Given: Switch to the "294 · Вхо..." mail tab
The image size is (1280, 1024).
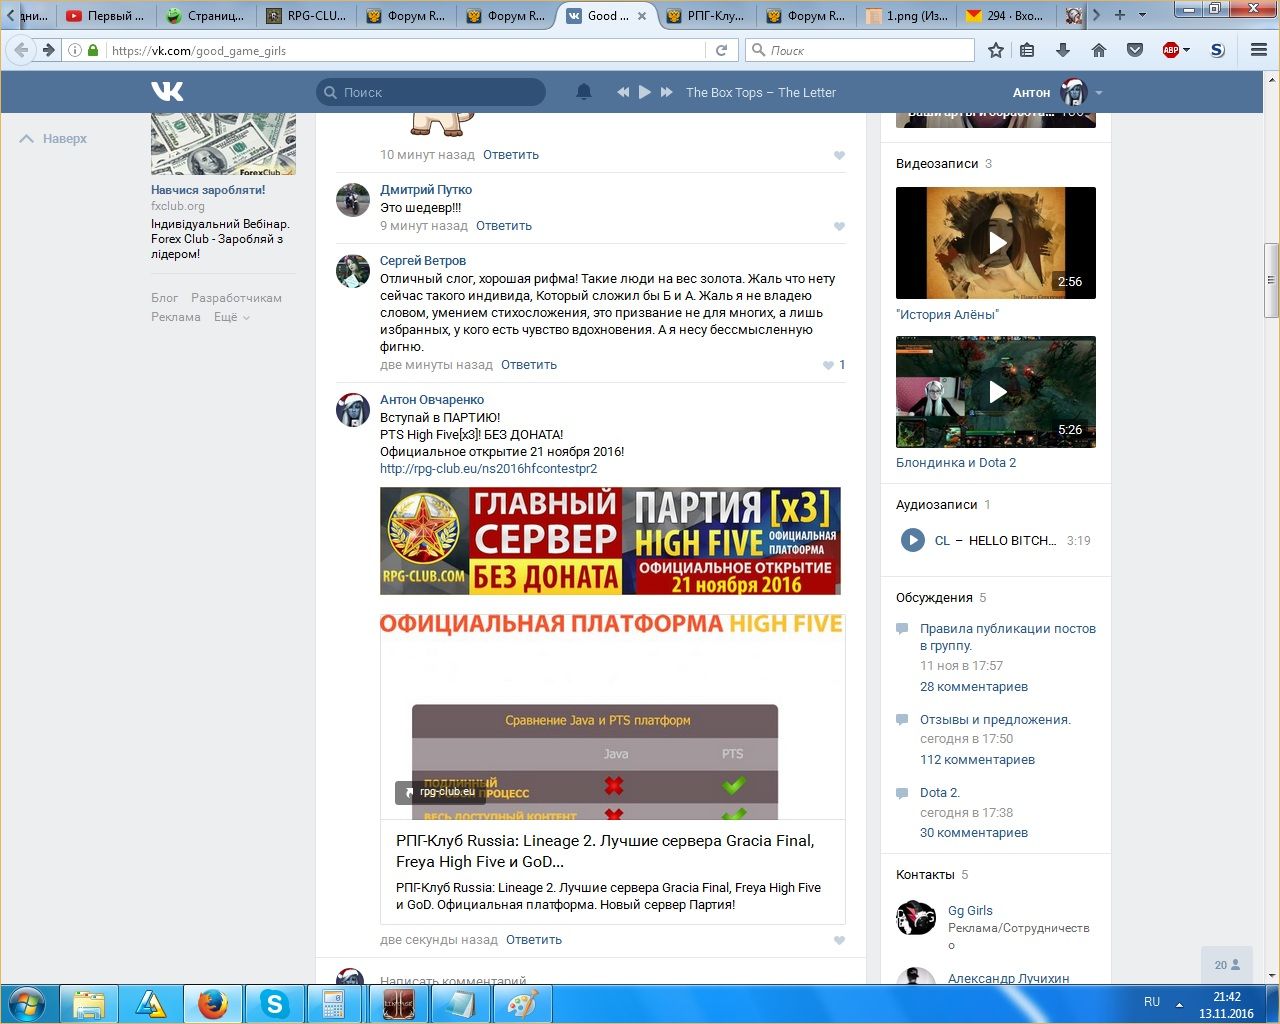Looking at the screenshot, I should tap(1005, 15).
